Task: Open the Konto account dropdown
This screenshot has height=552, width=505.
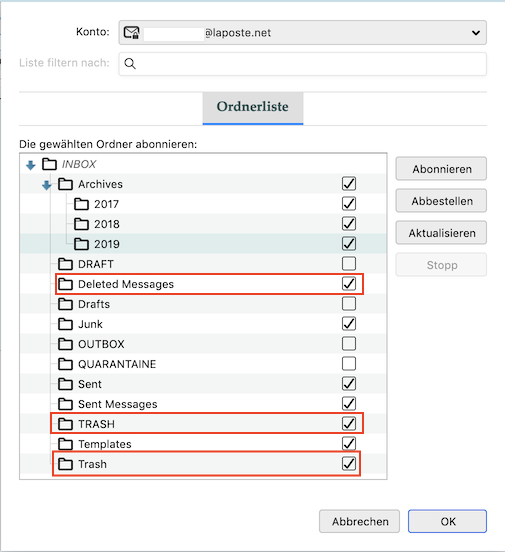Action: 303,33
